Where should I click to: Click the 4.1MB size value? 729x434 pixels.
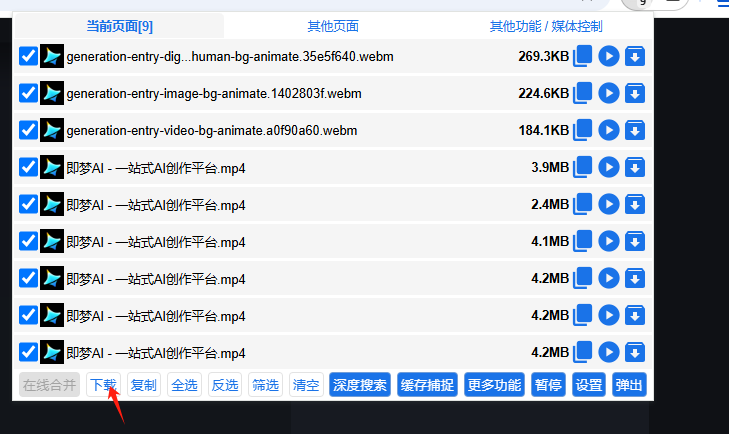click(550, 241)
